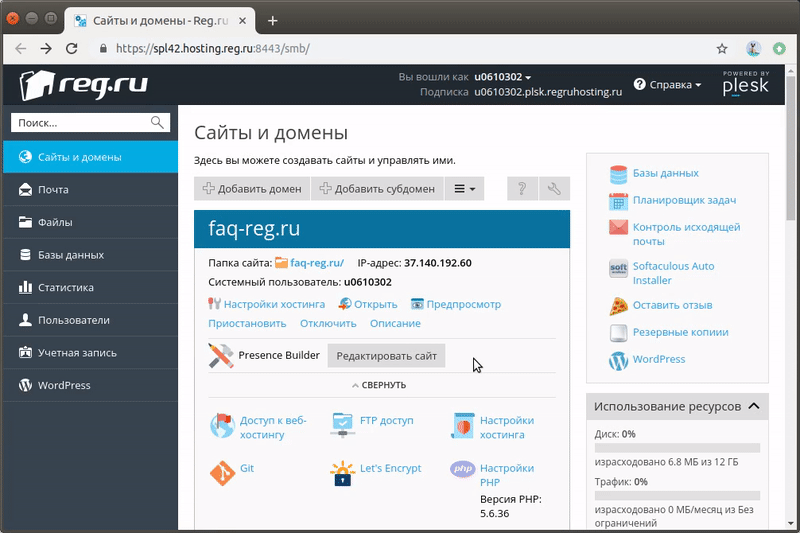Close the Сайты и домены browser tab

(243, 21)
